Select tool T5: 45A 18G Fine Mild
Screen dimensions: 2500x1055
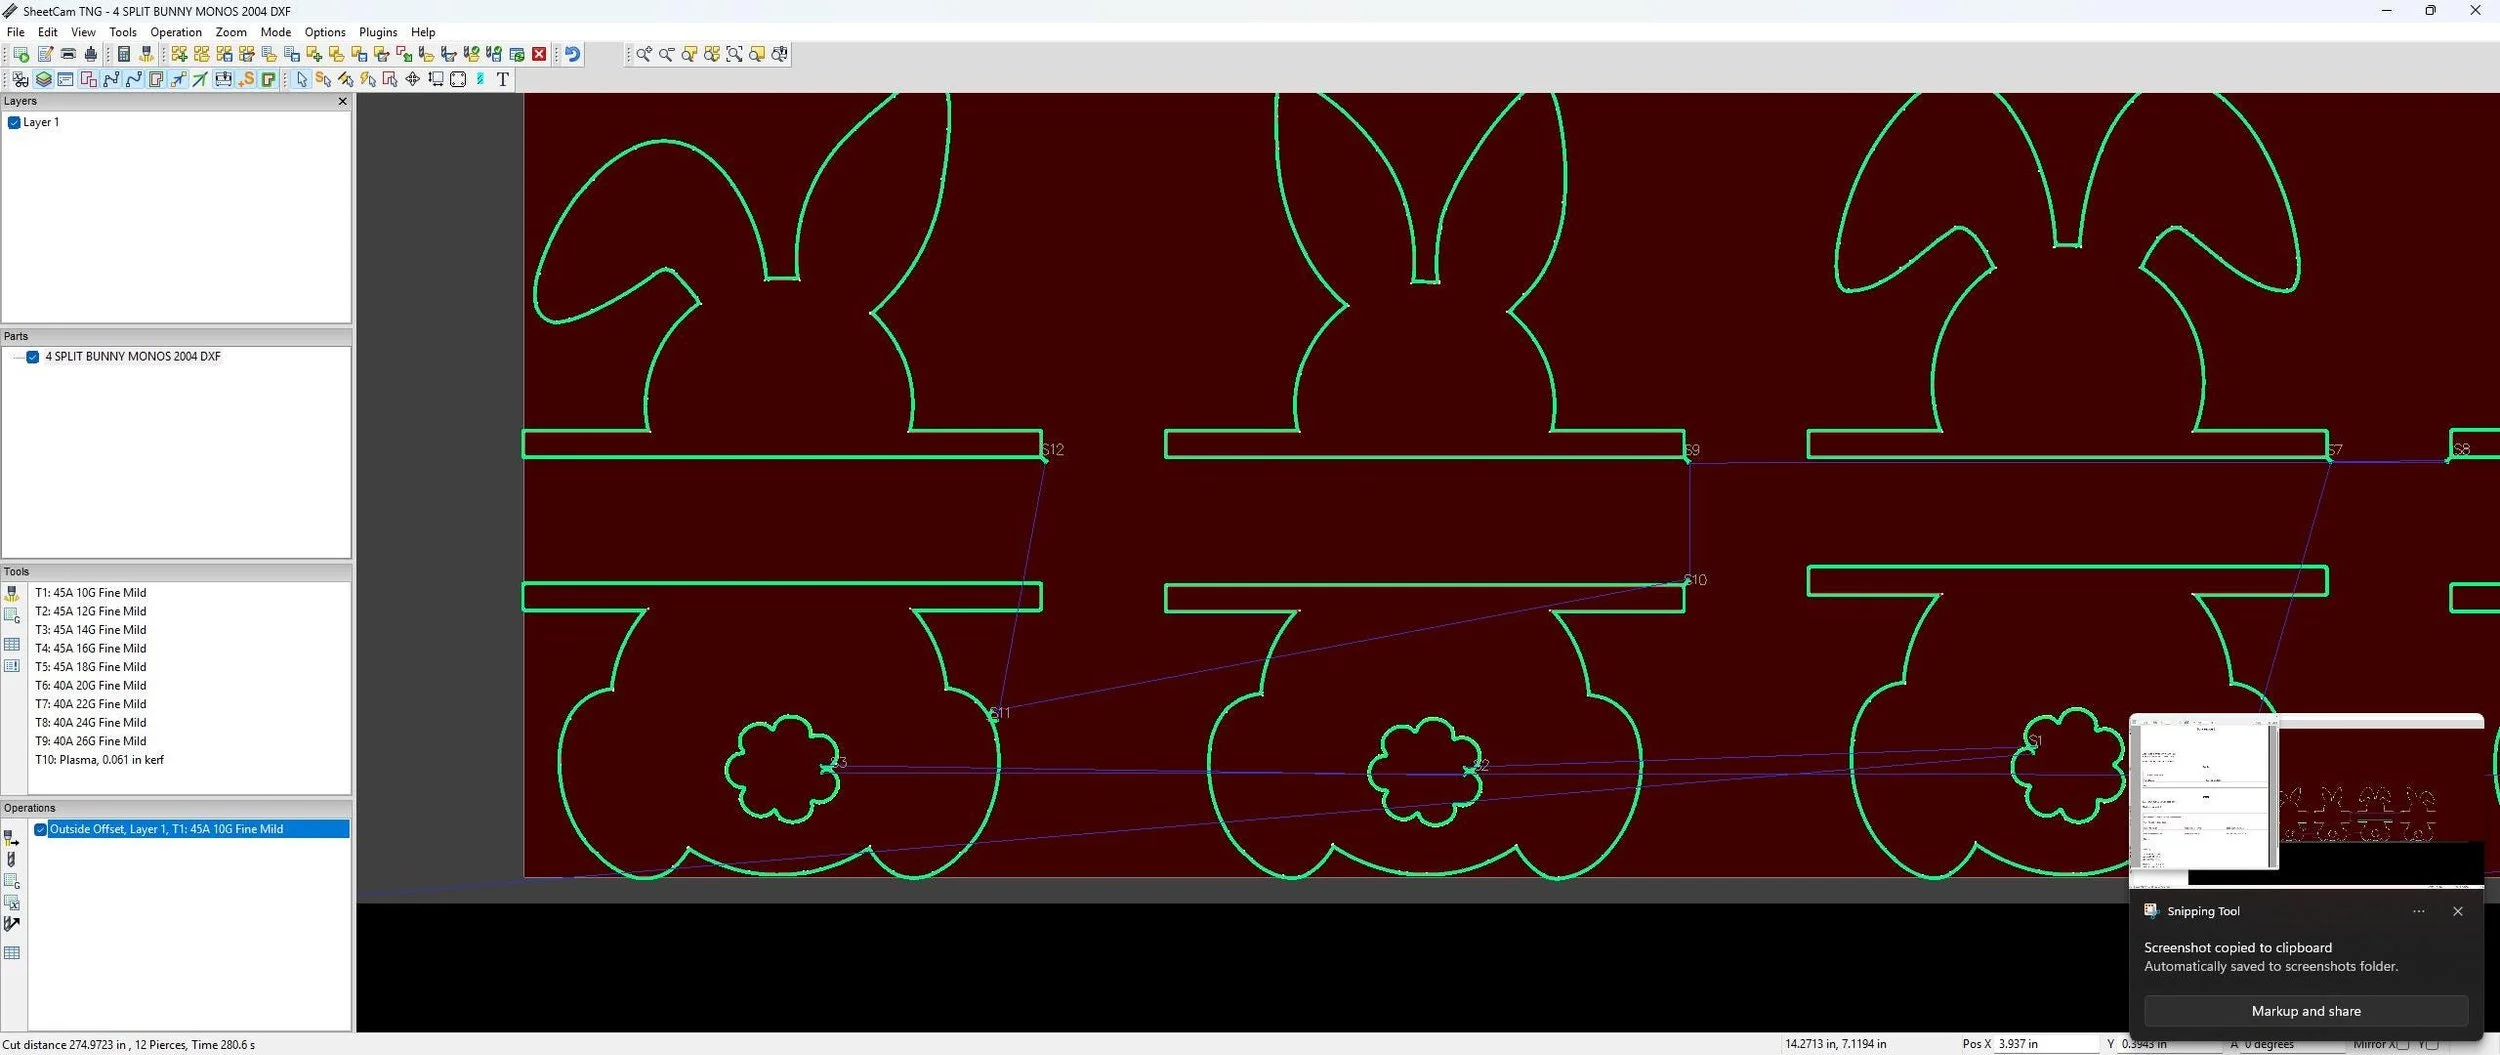click(x=91, y=667)
